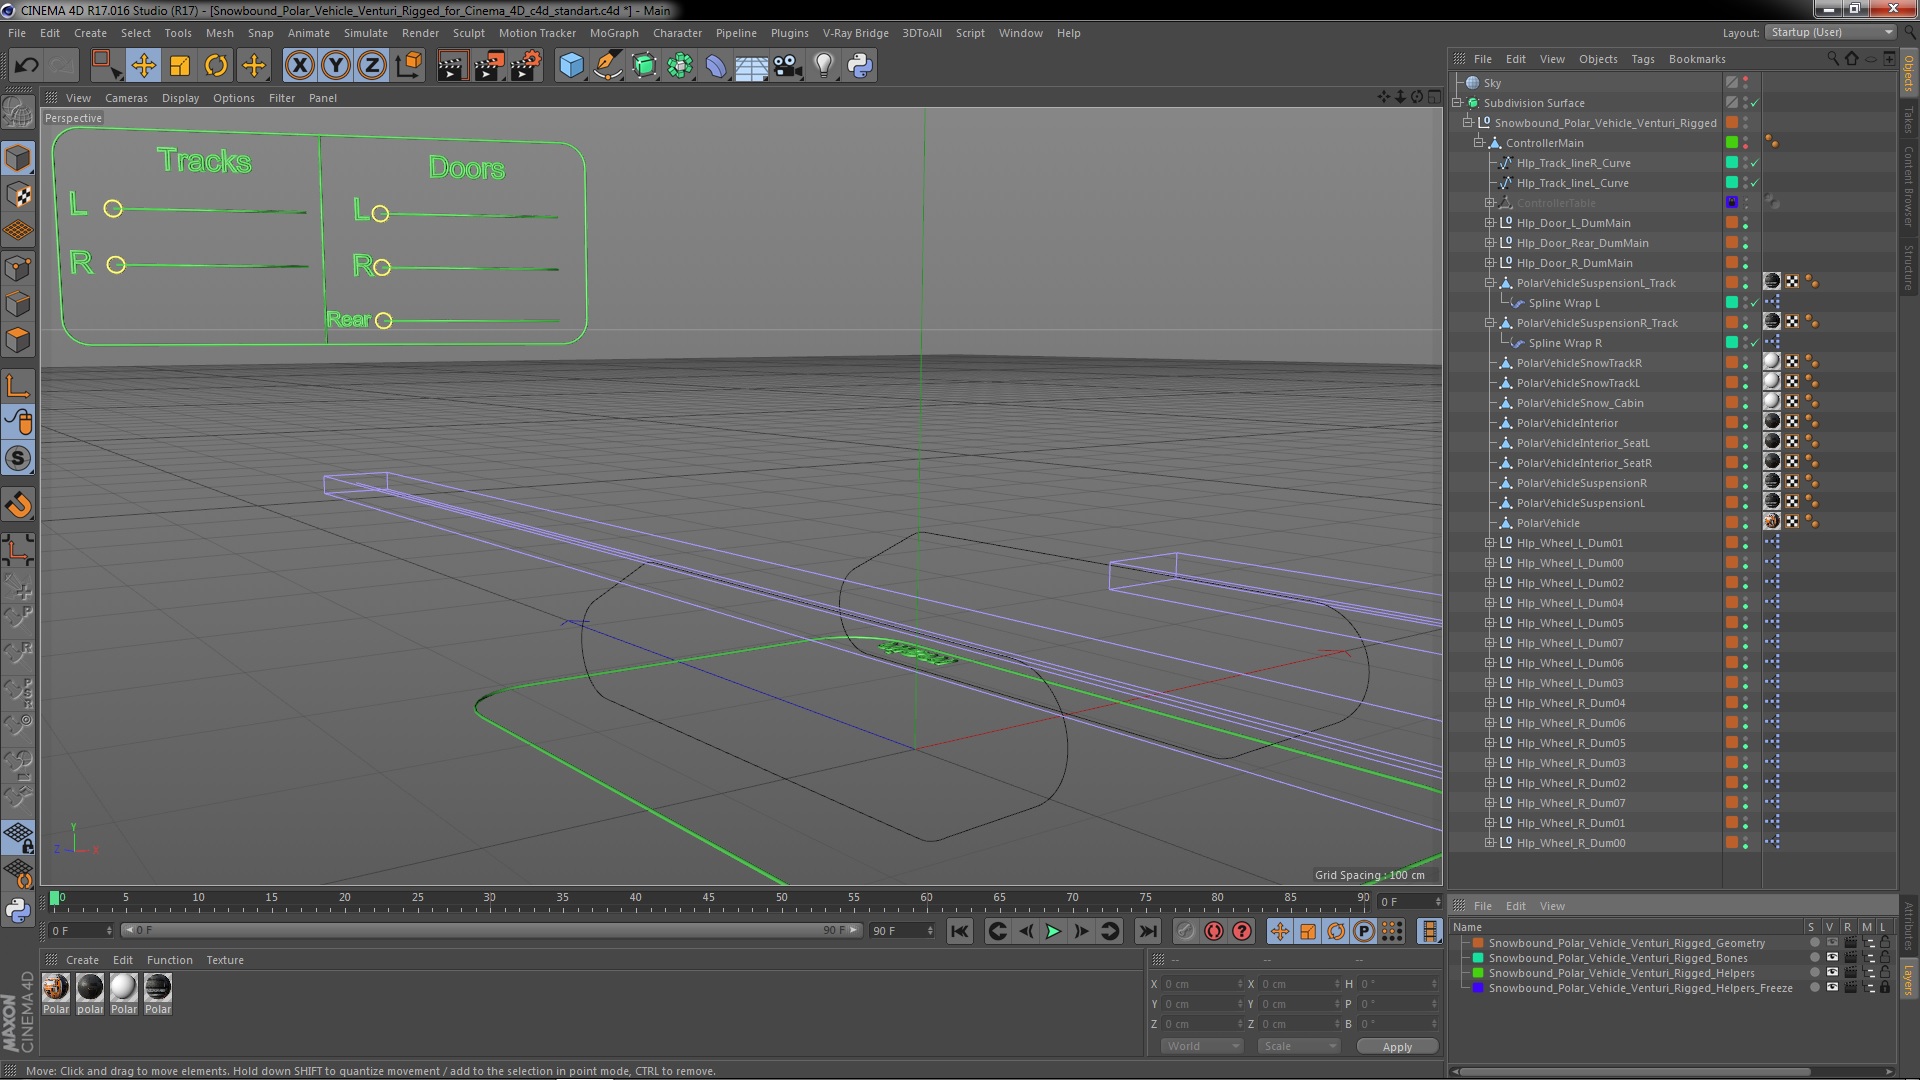
Task: Open the World coordinate system dropdown
Action: point(1201,1046)
